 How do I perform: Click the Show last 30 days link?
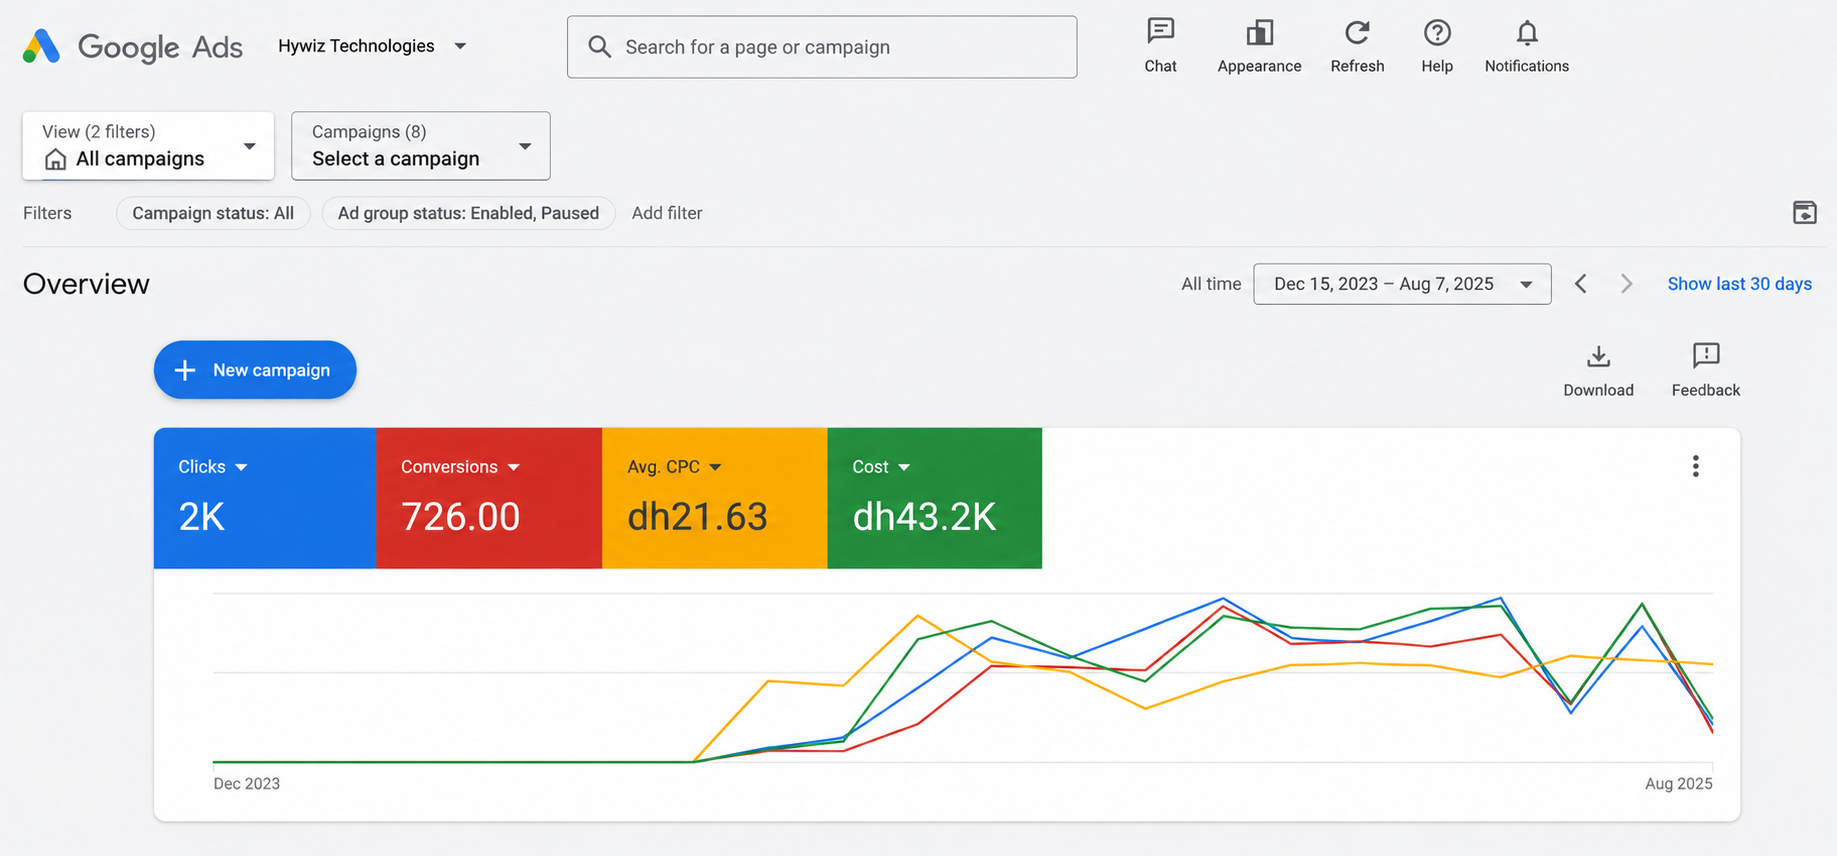tap(1739, 284)
